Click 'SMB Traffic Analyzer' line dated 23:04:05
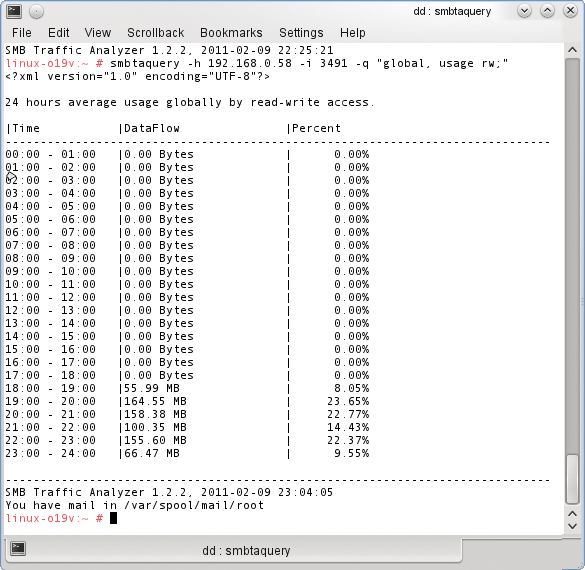 tap(169, 492)
